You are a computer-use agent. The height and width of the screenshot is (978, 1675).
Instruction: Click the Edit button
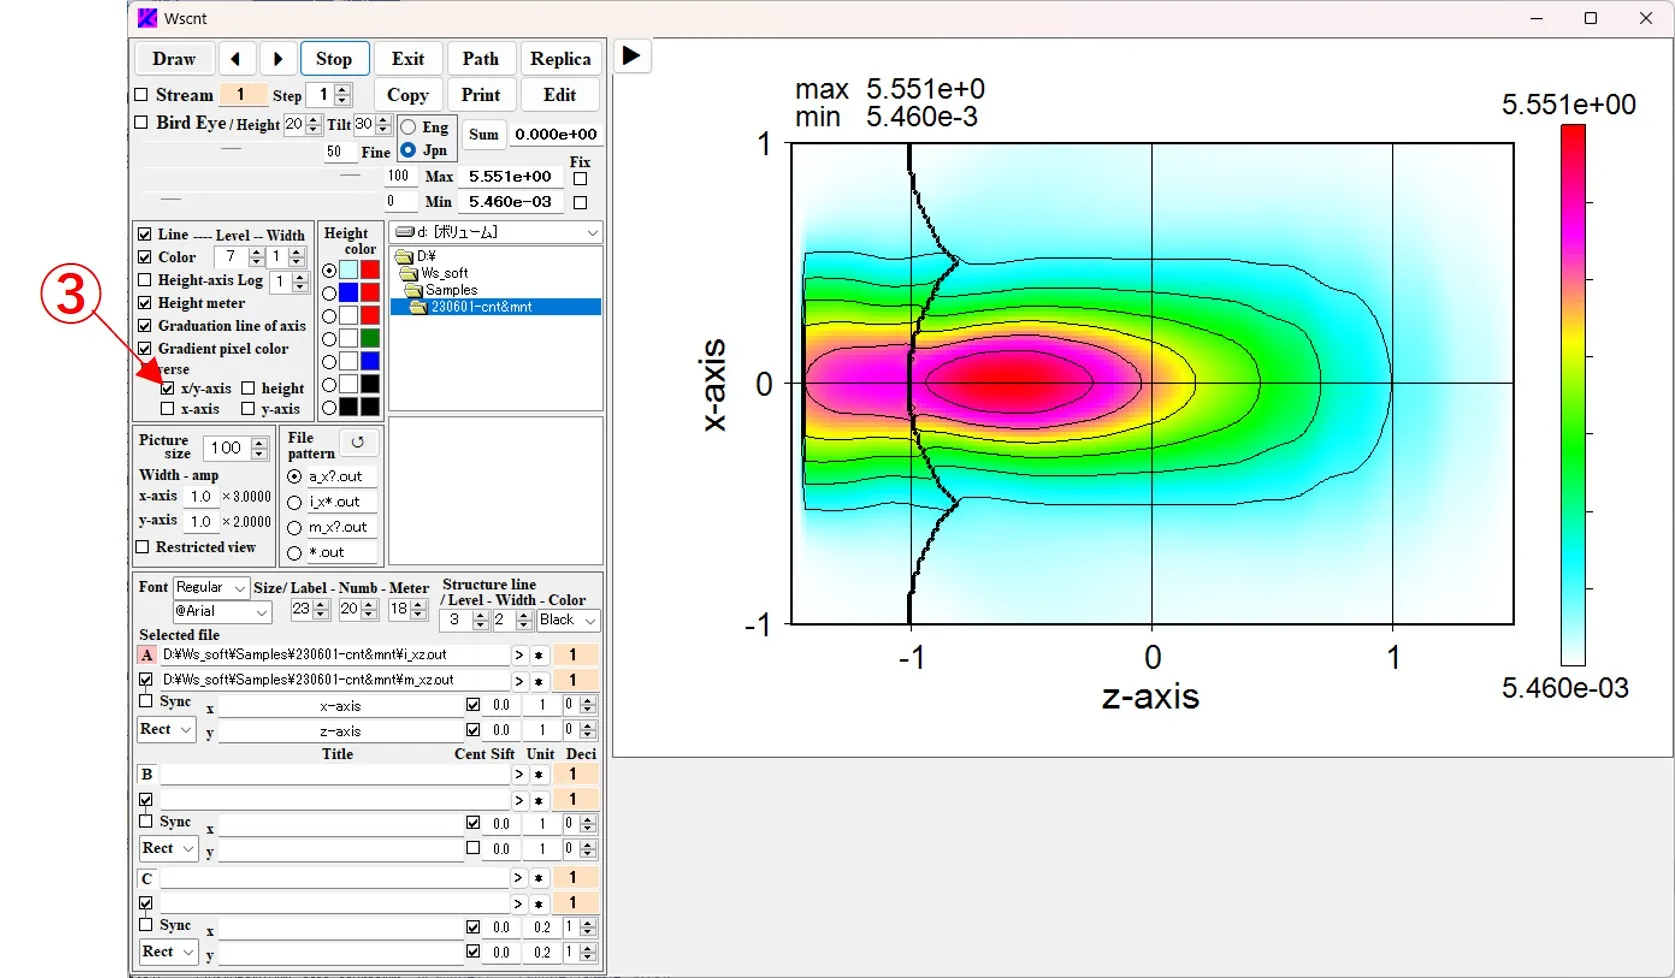[x=560, y=95]
